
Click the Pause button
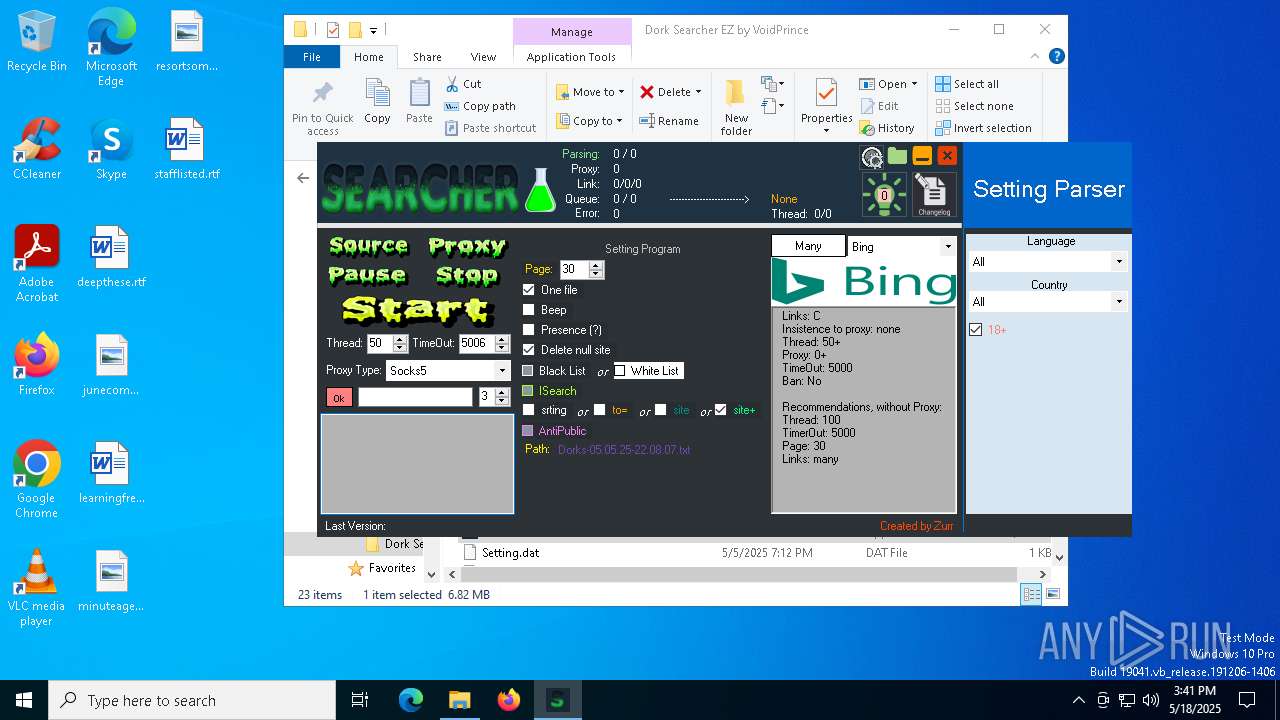(367, 275)
